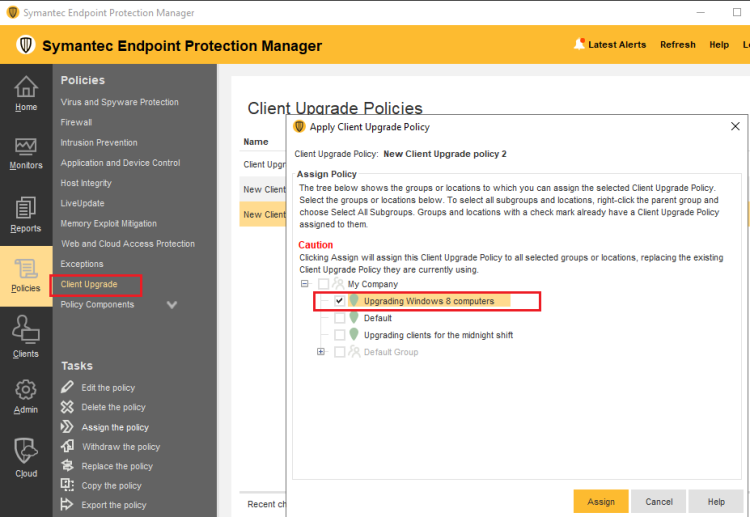Click the Copy the policy icon

click(67, 485)
